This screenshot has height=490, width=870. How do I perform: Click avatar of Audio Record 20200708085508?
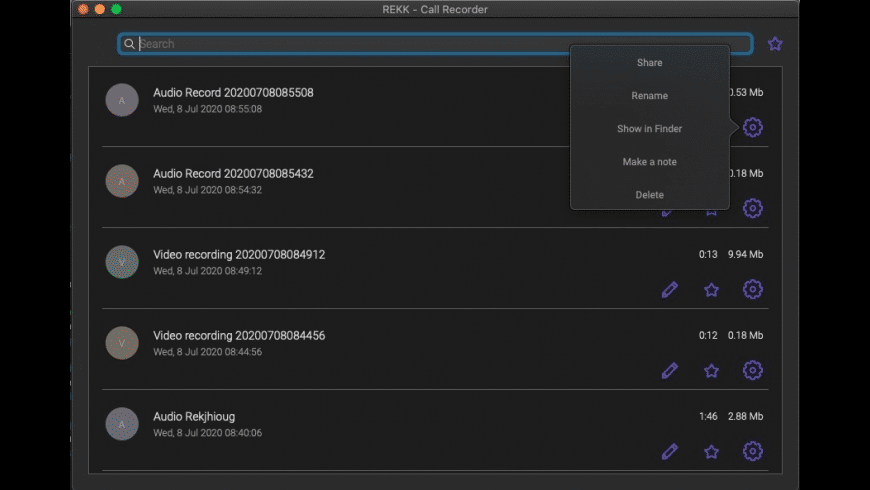pyautogui.click(x=122, y=100)
